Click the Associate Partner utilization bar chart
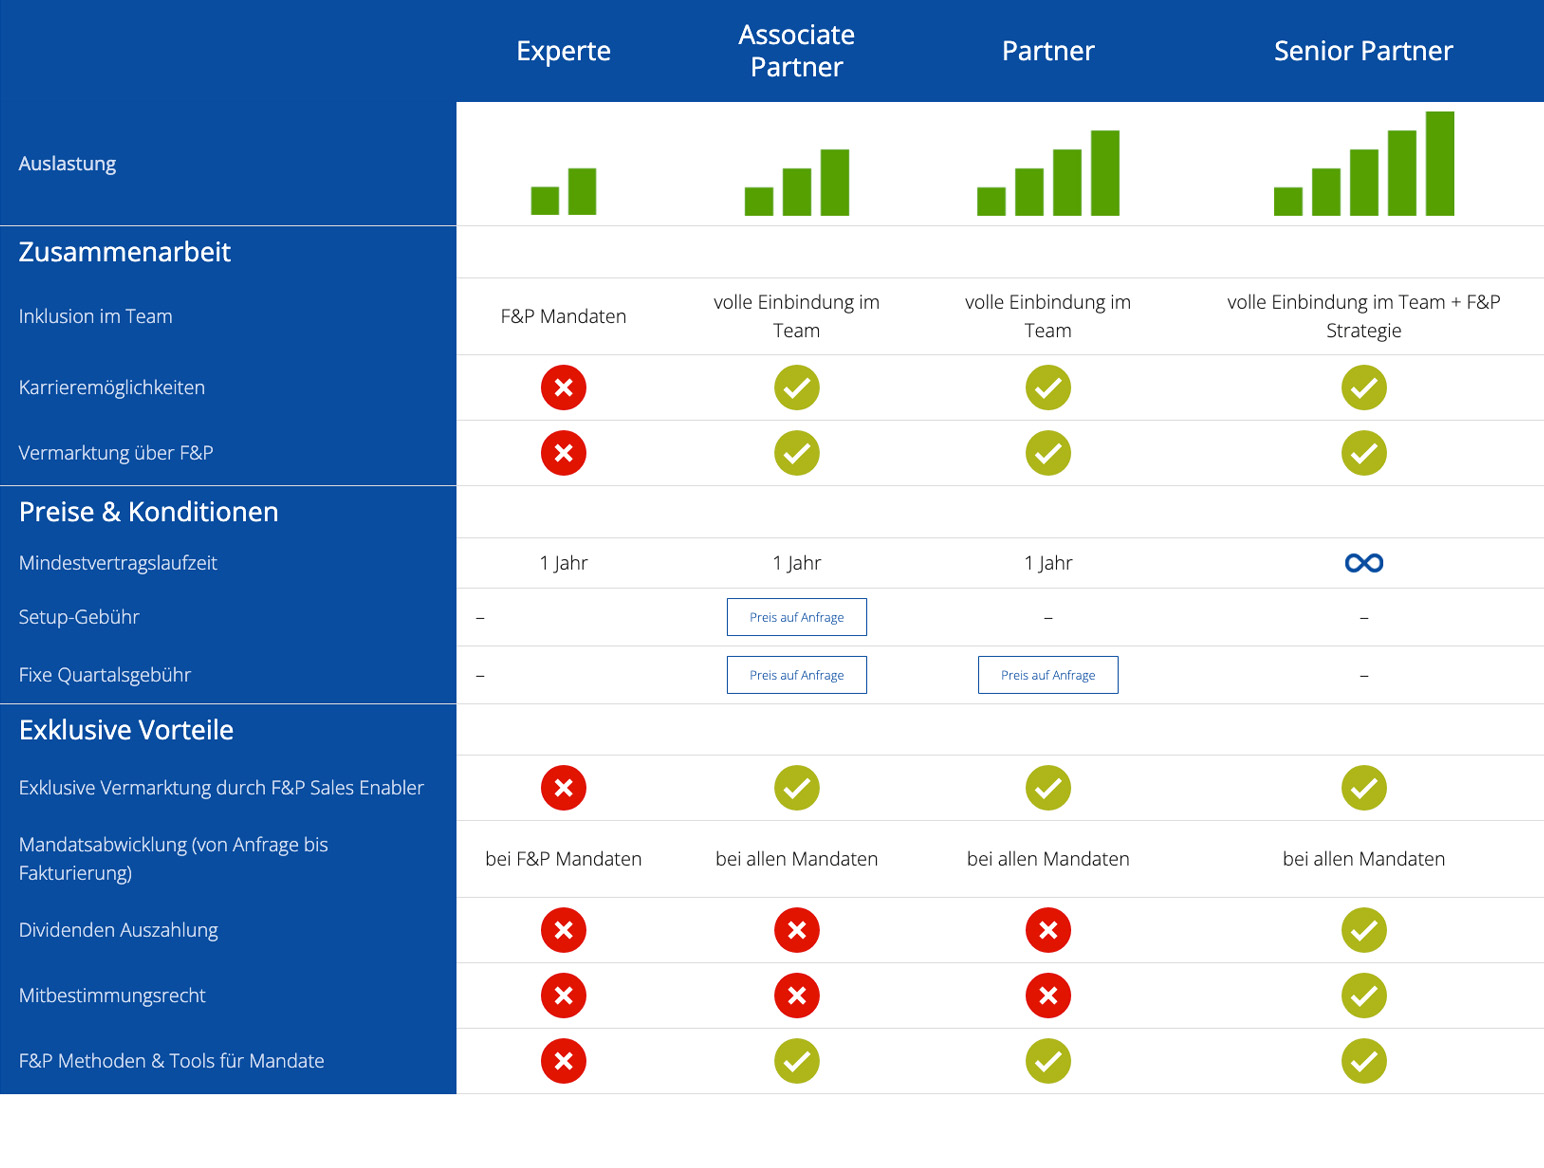This screenshot has width=1544, height=1168. [797, 182]
